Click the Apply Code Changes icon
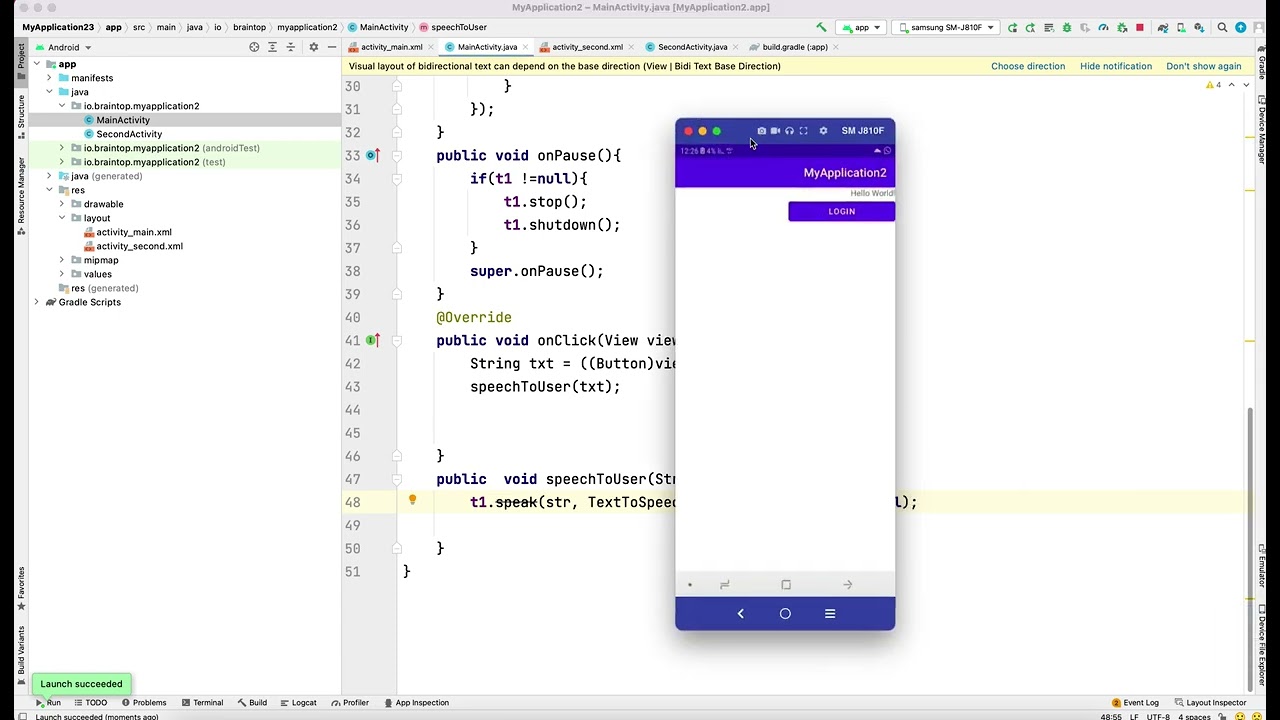The width and height of the screenshot is (1280, 720). [1049, 27]
